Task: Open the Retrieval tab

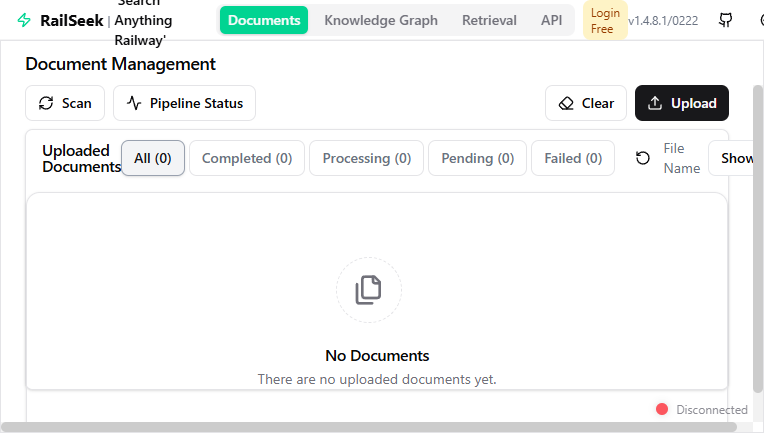Action: point(489,20)
